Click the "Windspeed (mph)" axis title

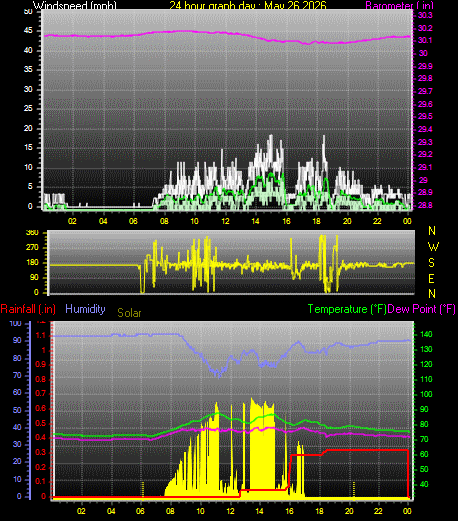[75, 5]
